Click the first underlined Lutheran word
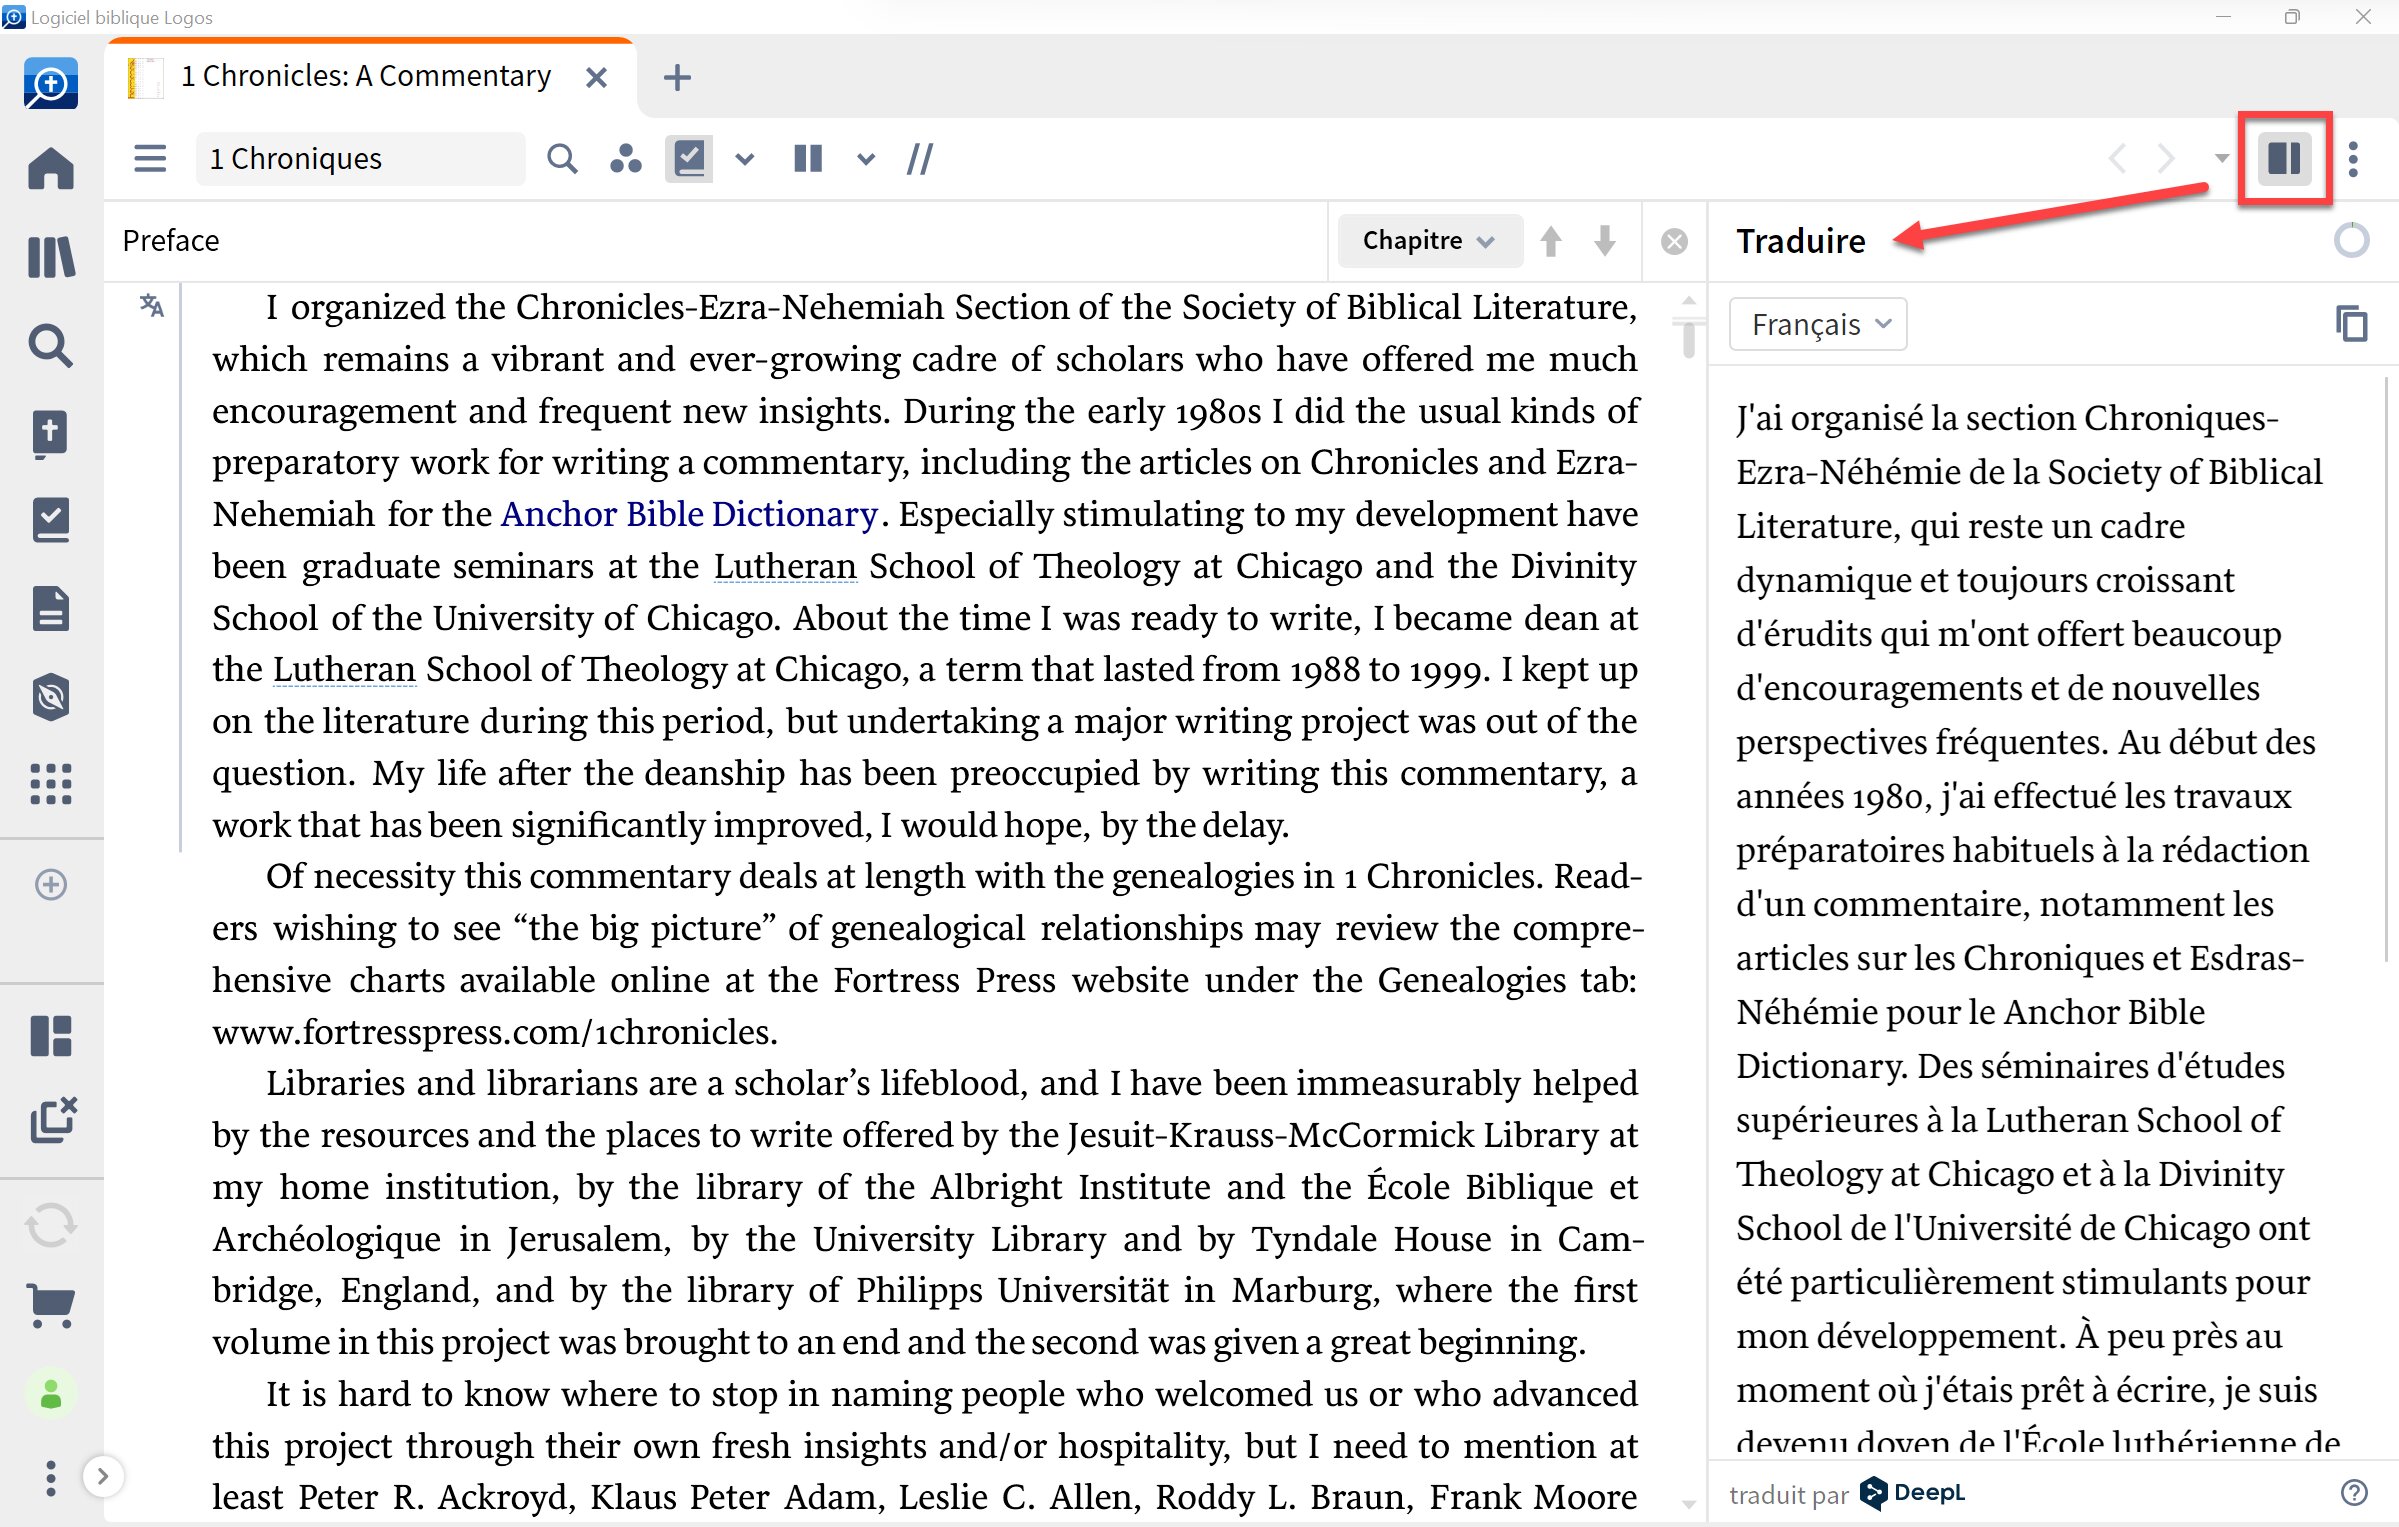This screenshot has width=2399, height=1527. coord(785,566)
